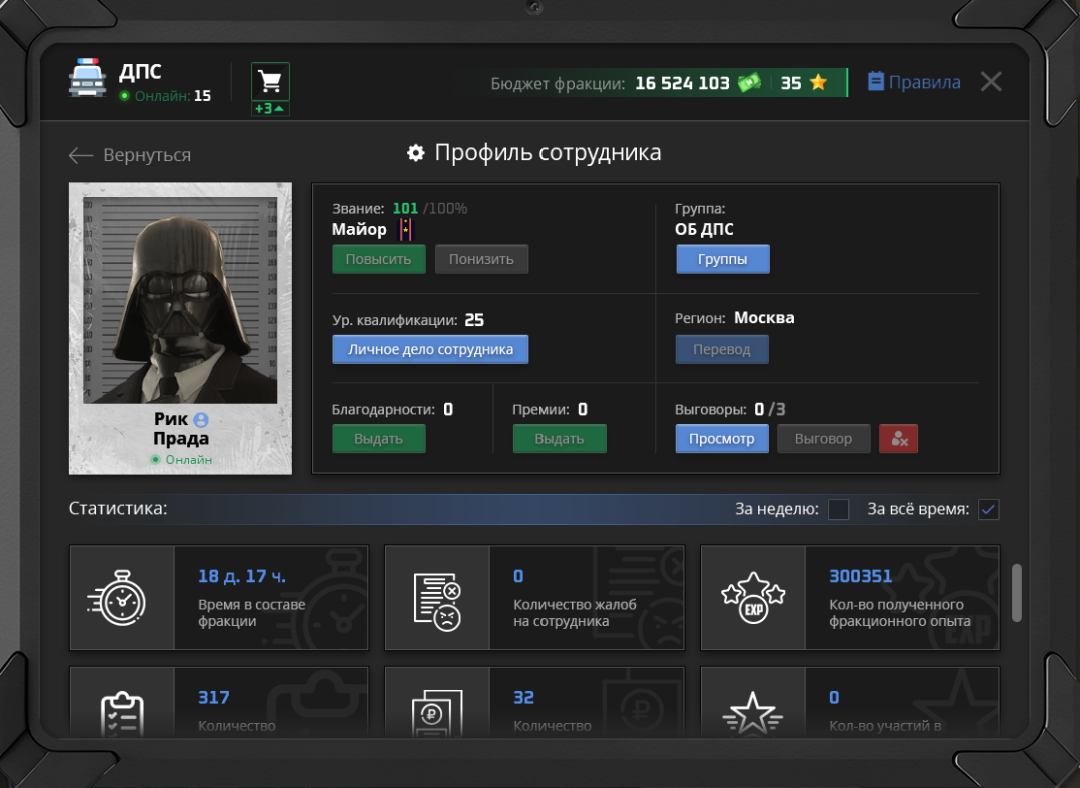Issue bonus with Выдать under Премии
The image size is (1080, 788).
[559, 439]
